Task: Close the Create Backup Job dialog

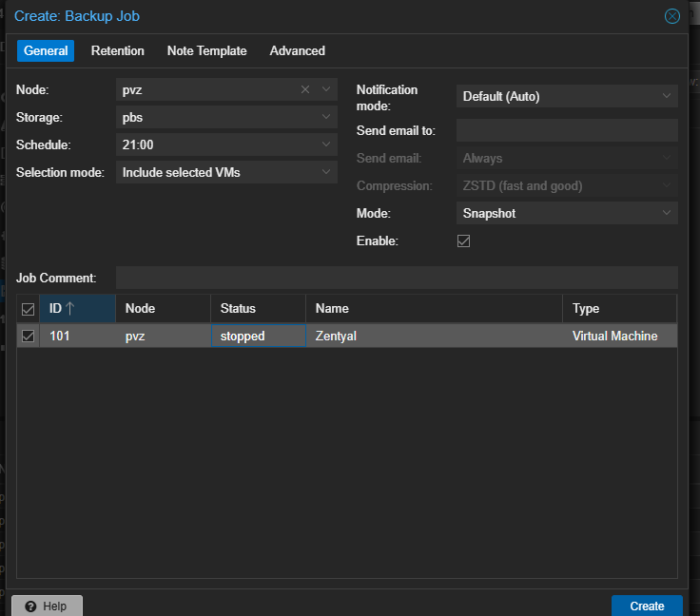Action: point(672,16)
